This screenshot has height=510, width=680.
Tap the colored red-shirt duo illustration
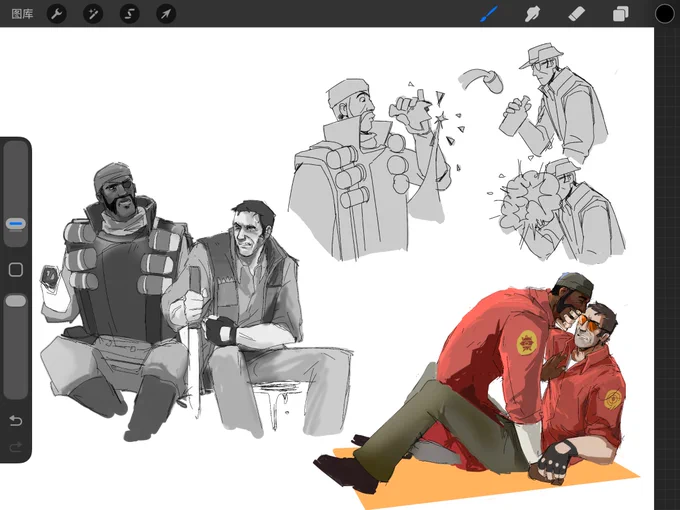(476, 388)
